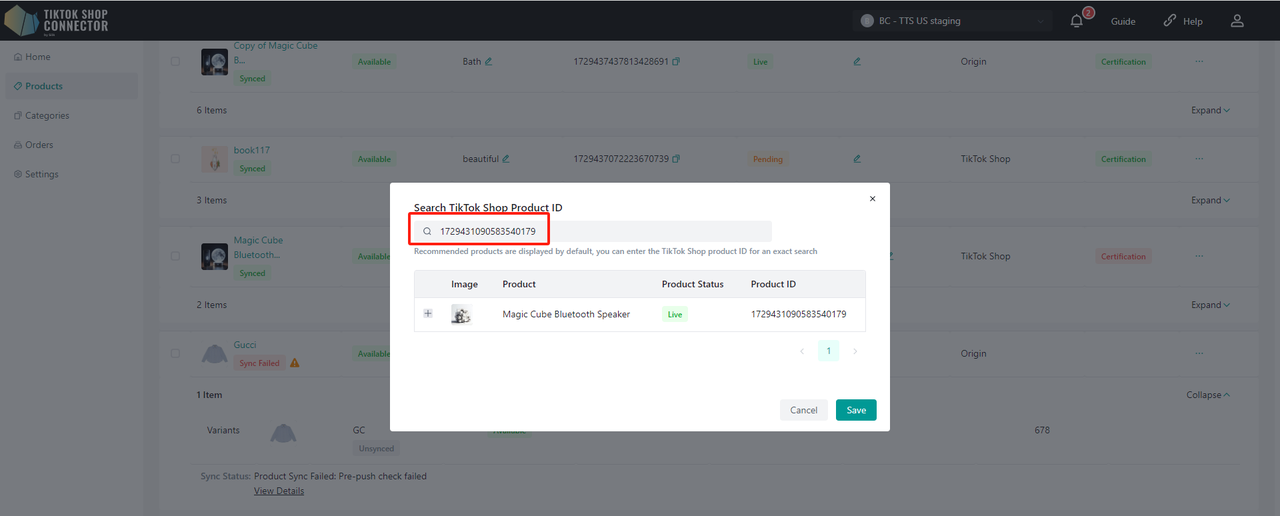
Task: Open the notifications bell
Action: click(x=1077, y=21)
